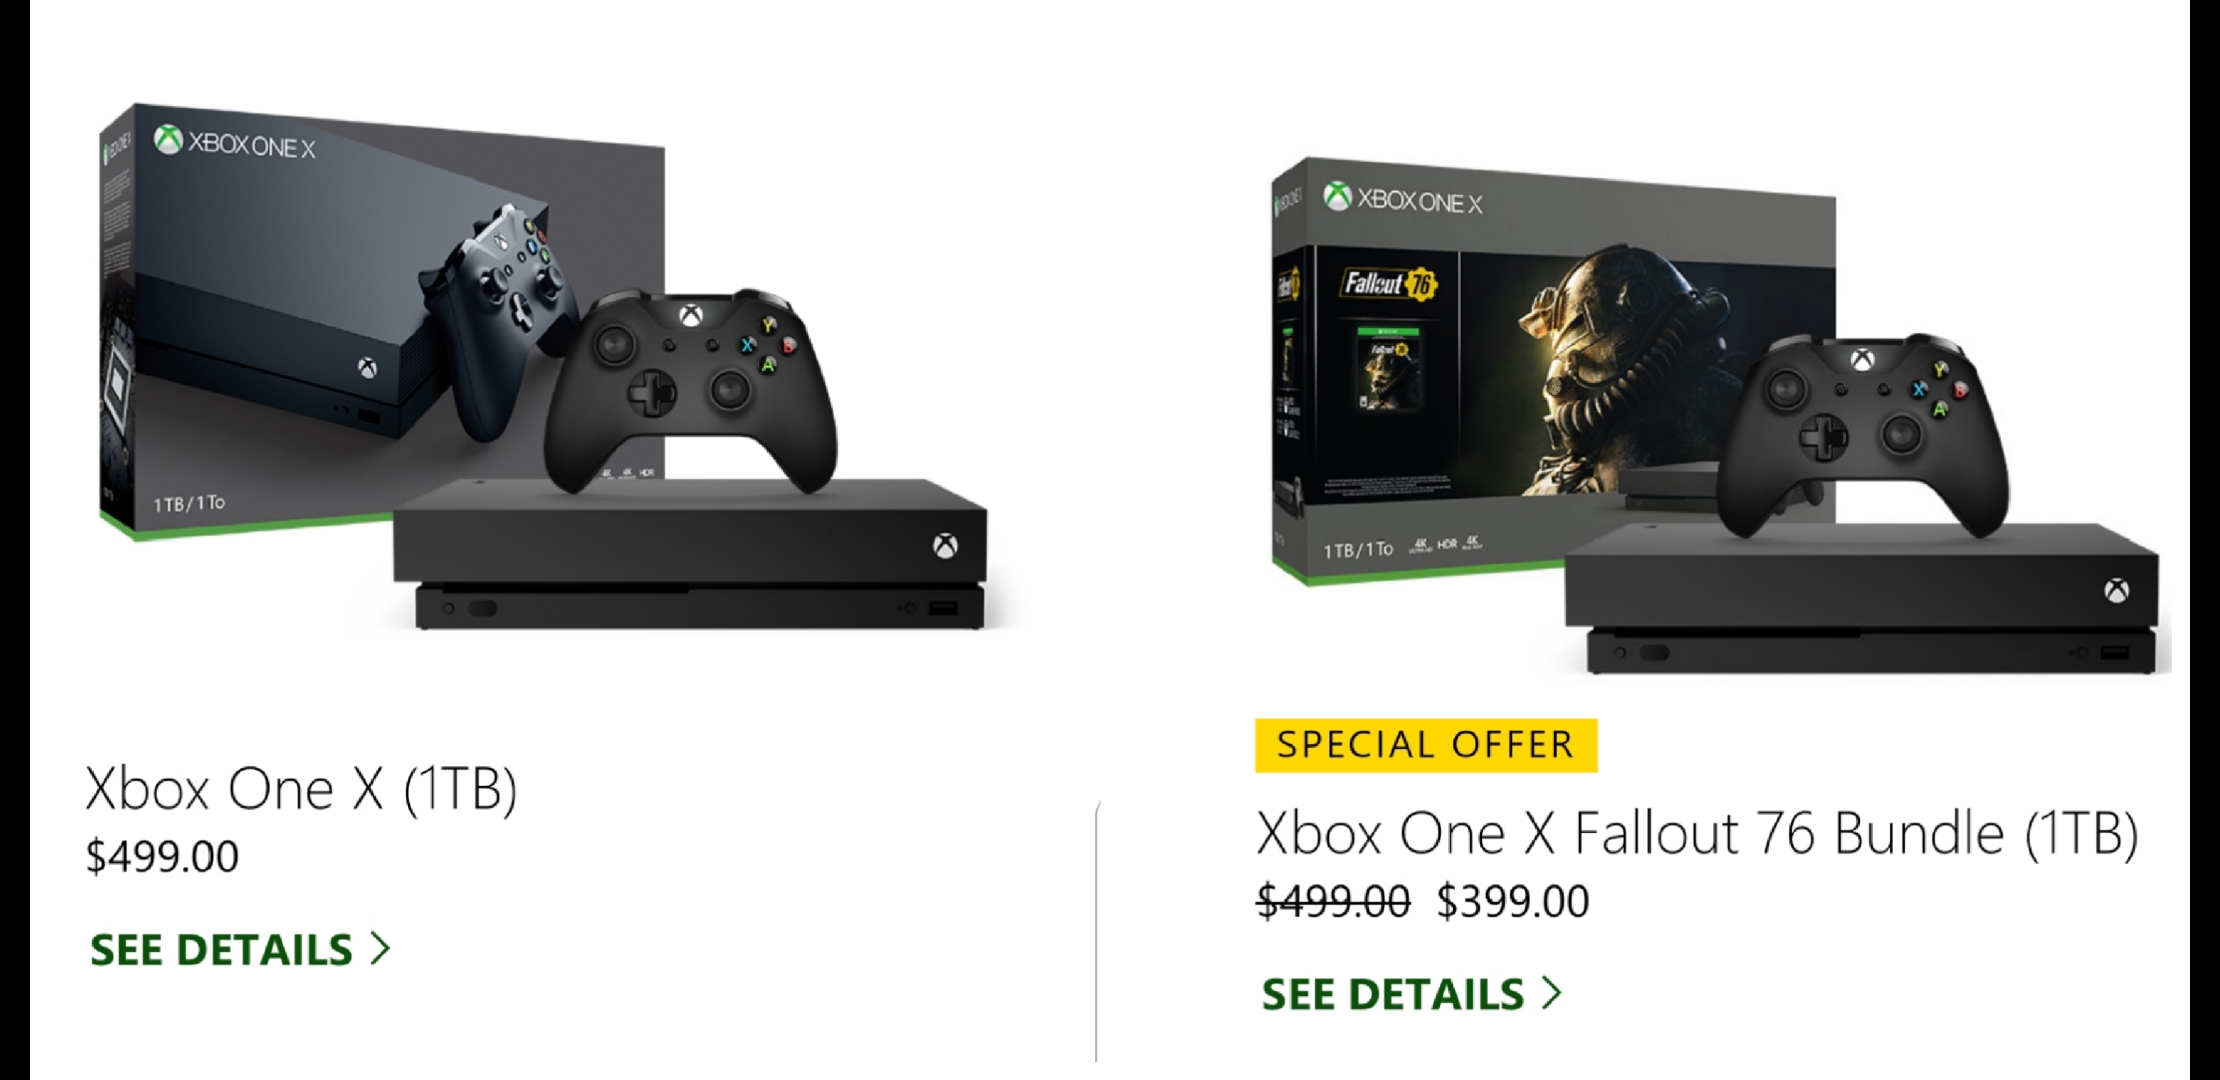Open SEE DETAILS for Xbox One X (1TB)

tap(239, 949)
